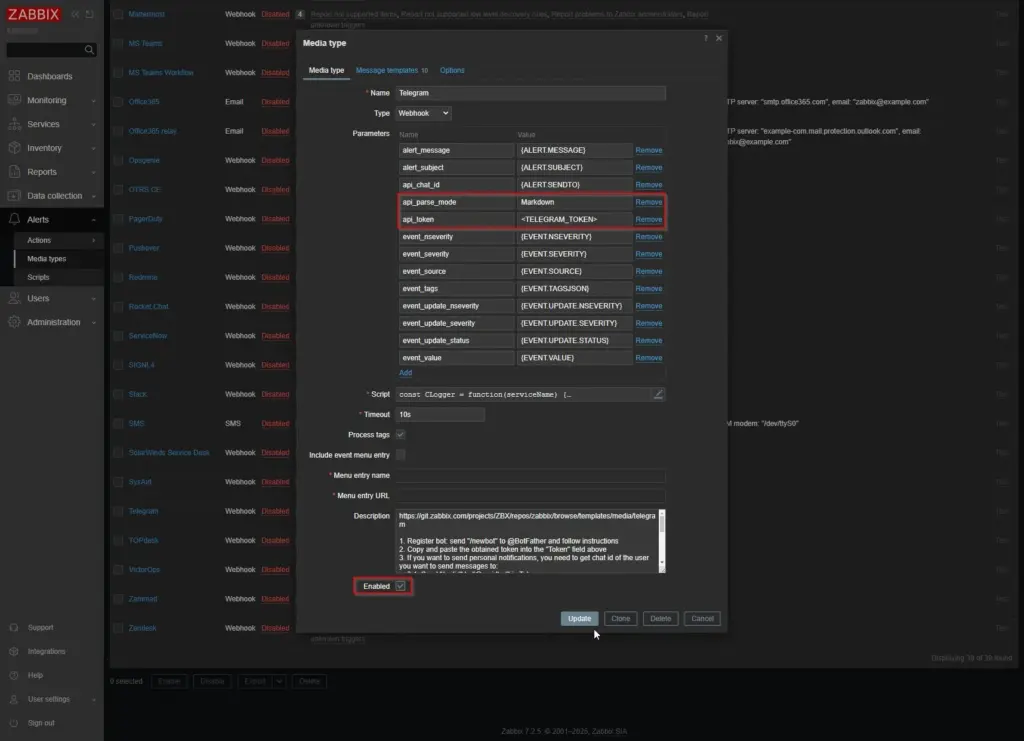Image resolution: width=1024 pixels, height=741 pixels.
Task: Click the Delete button in the dialog
Action: click(x=660, y=618)
